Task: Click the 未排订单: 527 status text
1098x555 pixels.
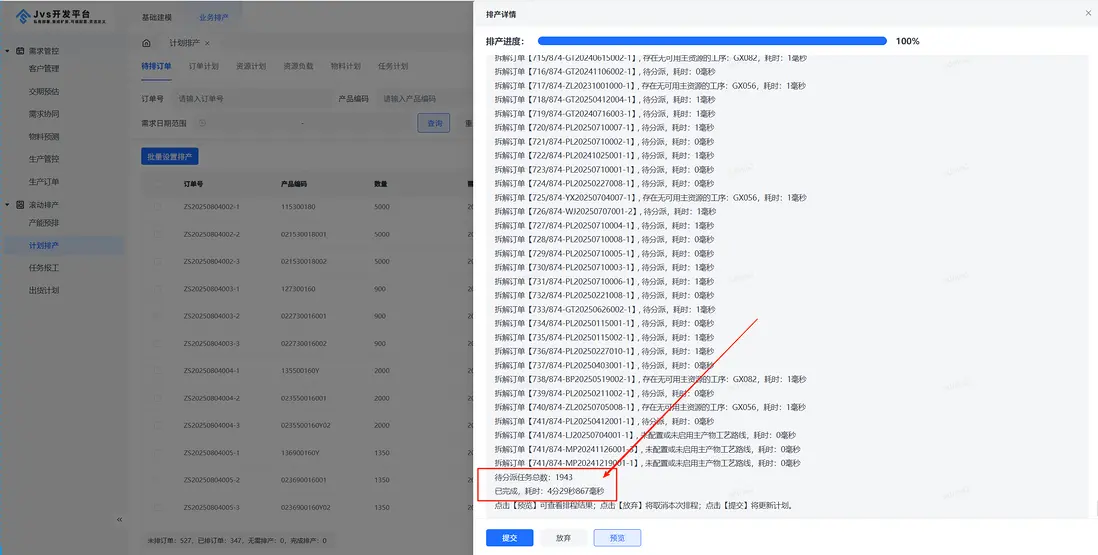Action: click(170, 540)
